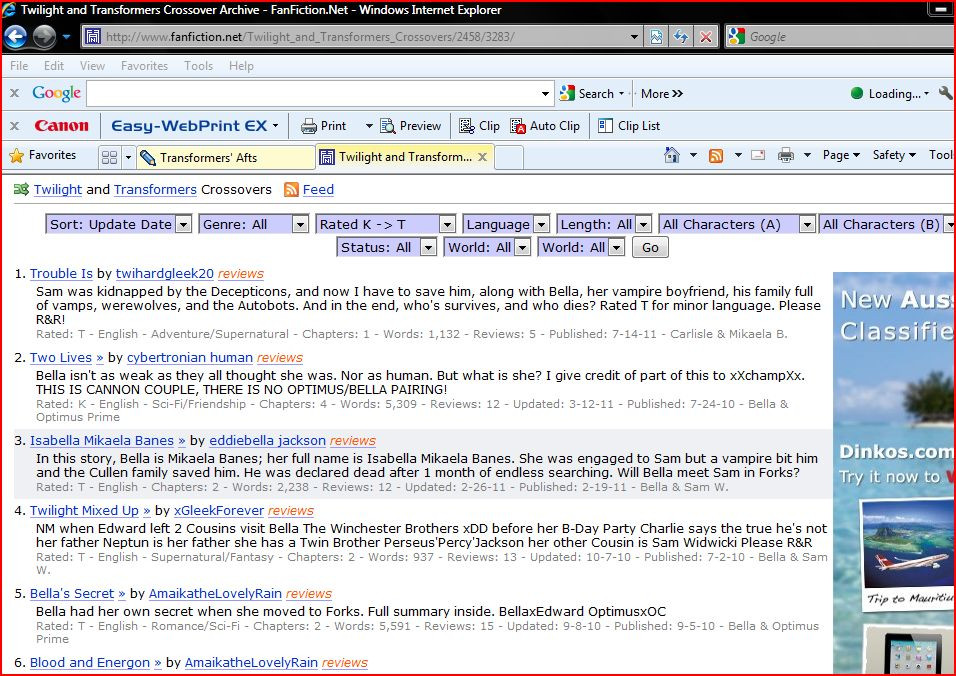Open the Twilight category link
This screenshot has height=676, width=956.
(57, 190)
